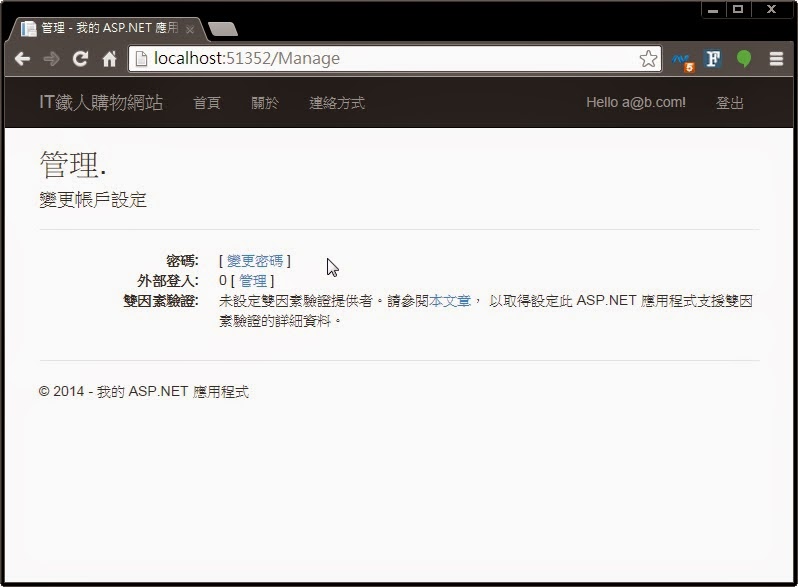The image size is (798, 587).
Task: Click the © 2014 - 我的 ASP.NET 應用程式 footer
Action: tap(144, 392)
